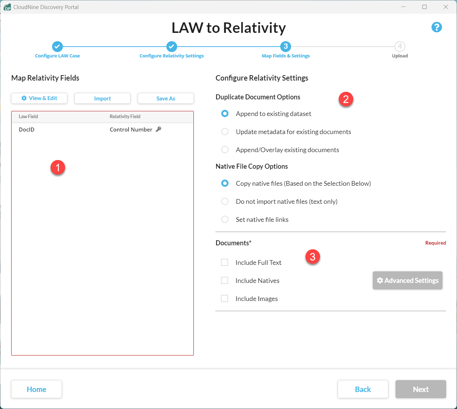The image size is (457, 409).
Task: Go Back to previous step
Action: point(363,389)
